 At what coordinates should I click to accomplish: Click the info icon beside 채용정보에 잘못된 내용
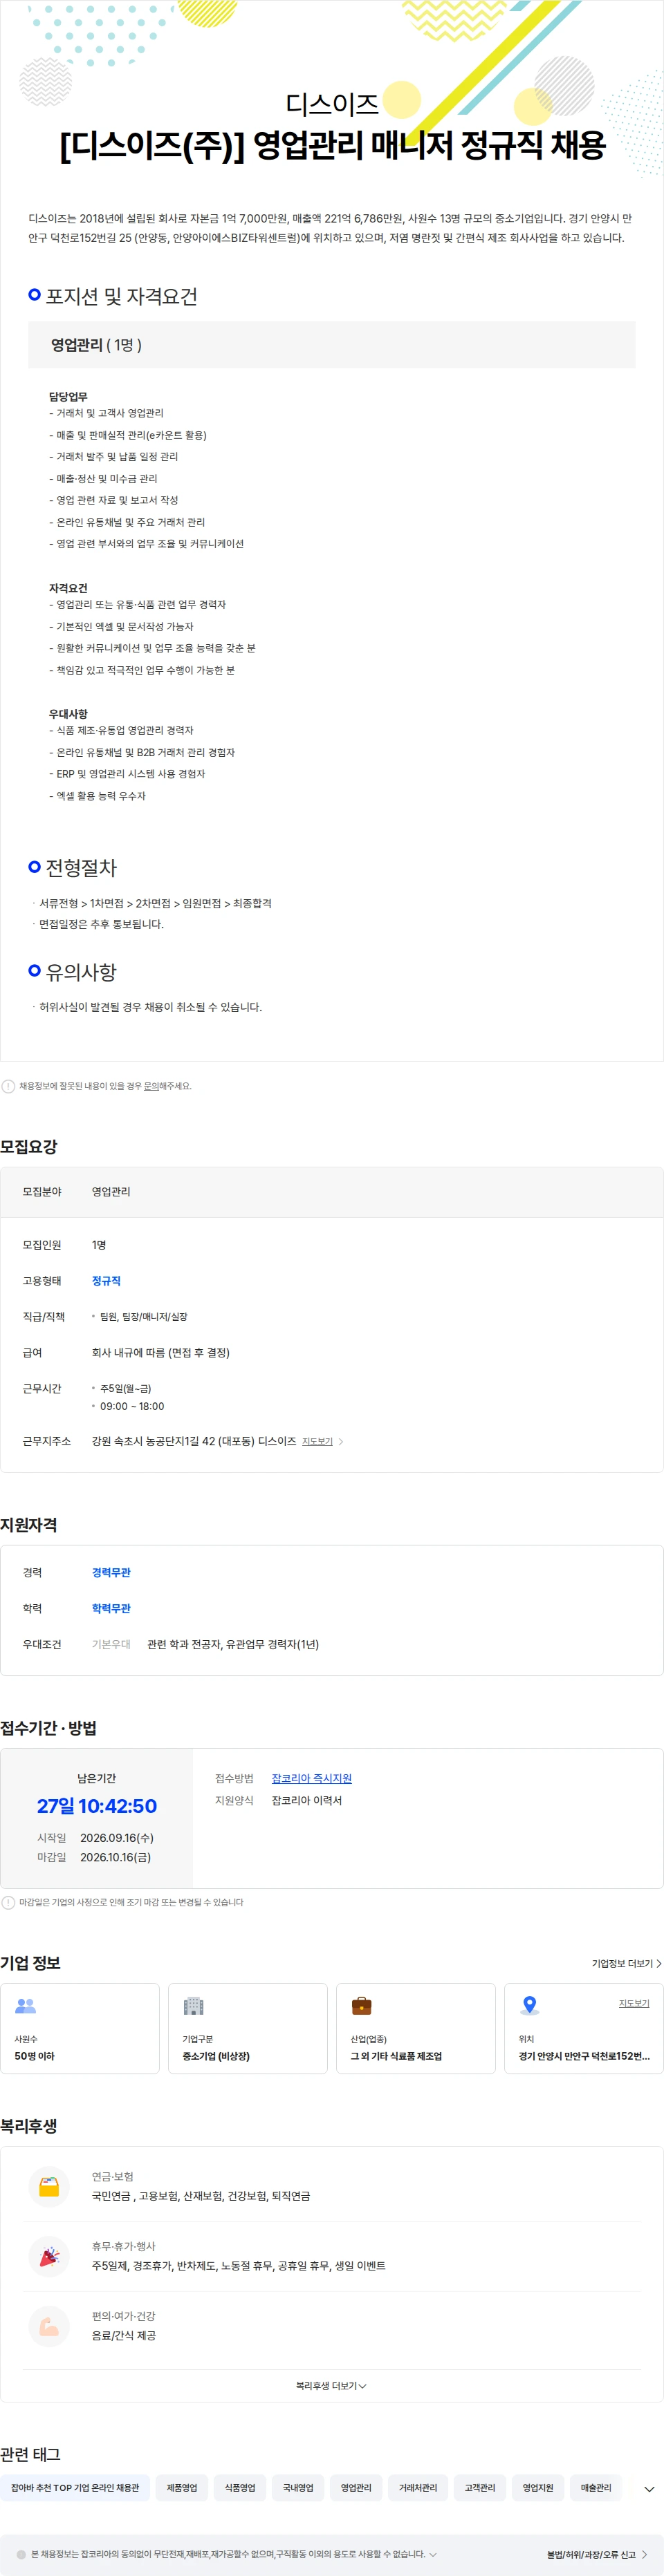(8, 1086)
